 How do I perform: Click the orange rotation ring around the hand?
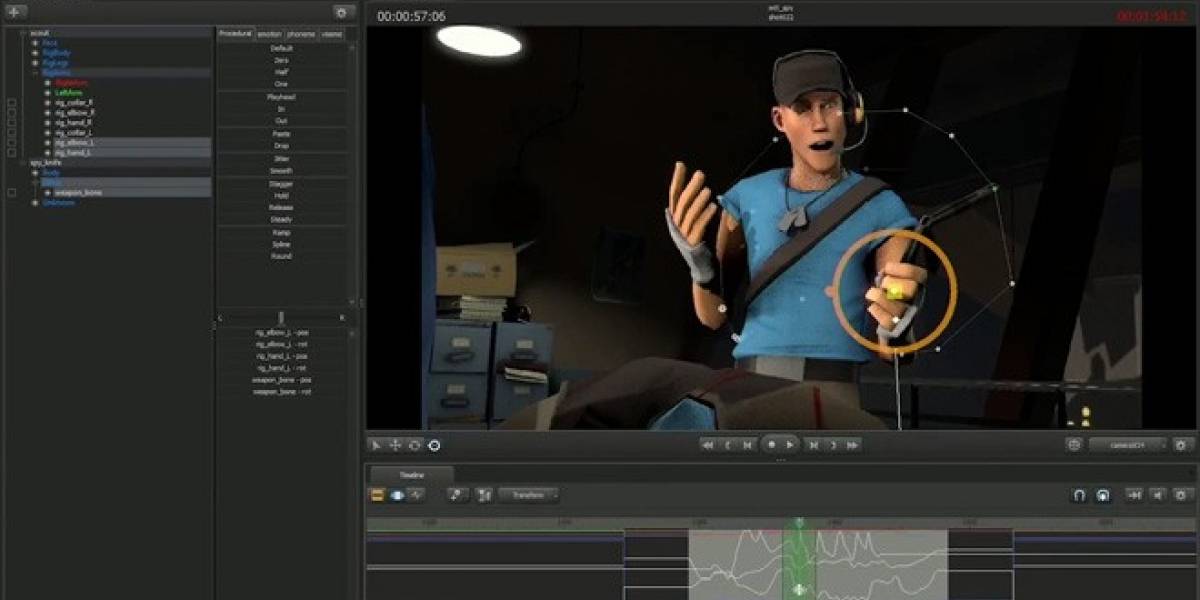click(x=896, y=293)
